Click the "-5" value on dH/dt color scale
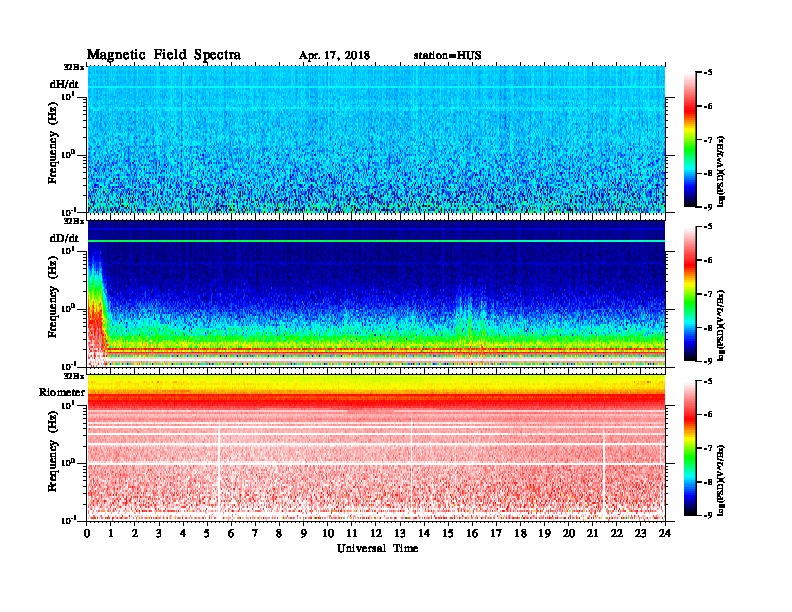 pos(708,73)
